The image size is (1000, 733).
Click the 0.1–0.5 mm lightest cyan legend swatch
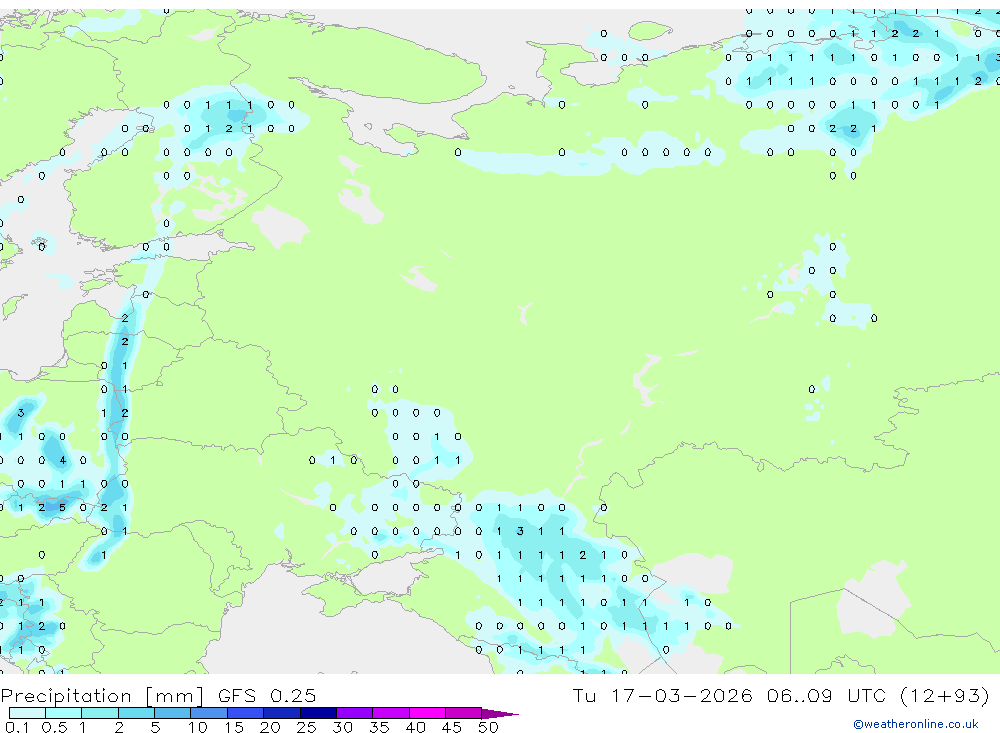[x=27, y=713]
